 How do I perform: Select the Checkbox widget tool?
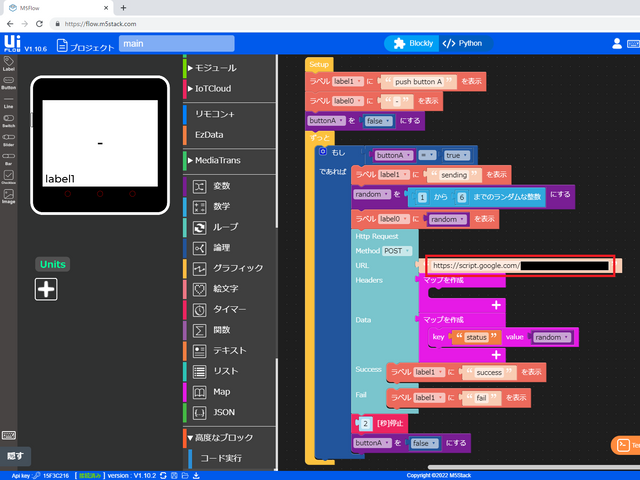click(x=9, y=177)
